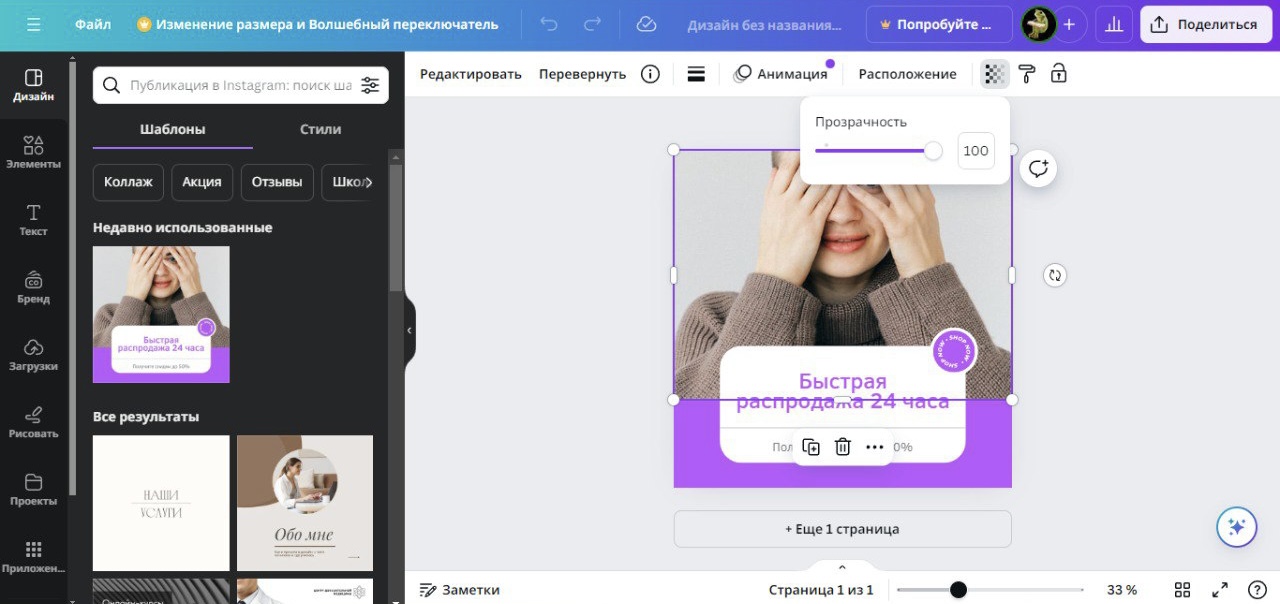Switch to the Шаблоны tab
Viewport: 1280px width, 604px height.
[x=173, y=129]
